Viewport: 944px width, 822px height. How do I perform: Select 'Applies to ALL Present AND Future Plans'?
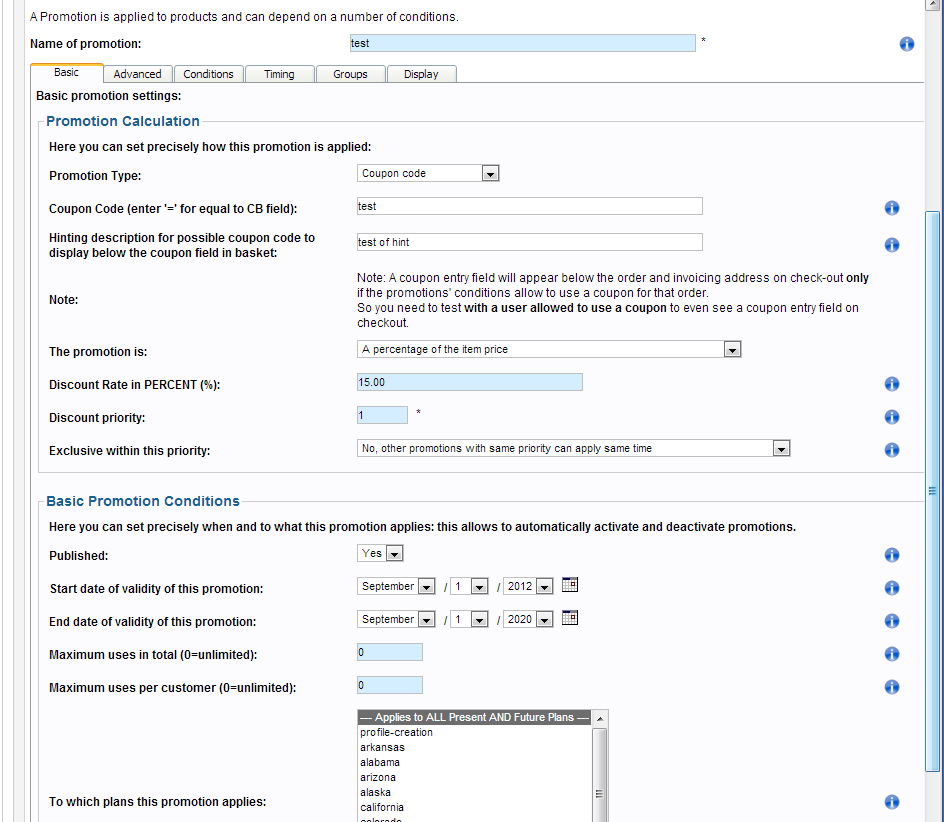(474, 717)
